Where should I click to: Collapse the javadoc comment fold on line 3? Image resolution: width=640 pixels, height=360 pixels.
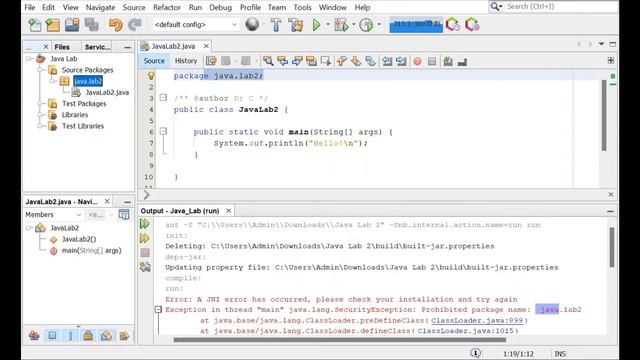pos(163,98)
